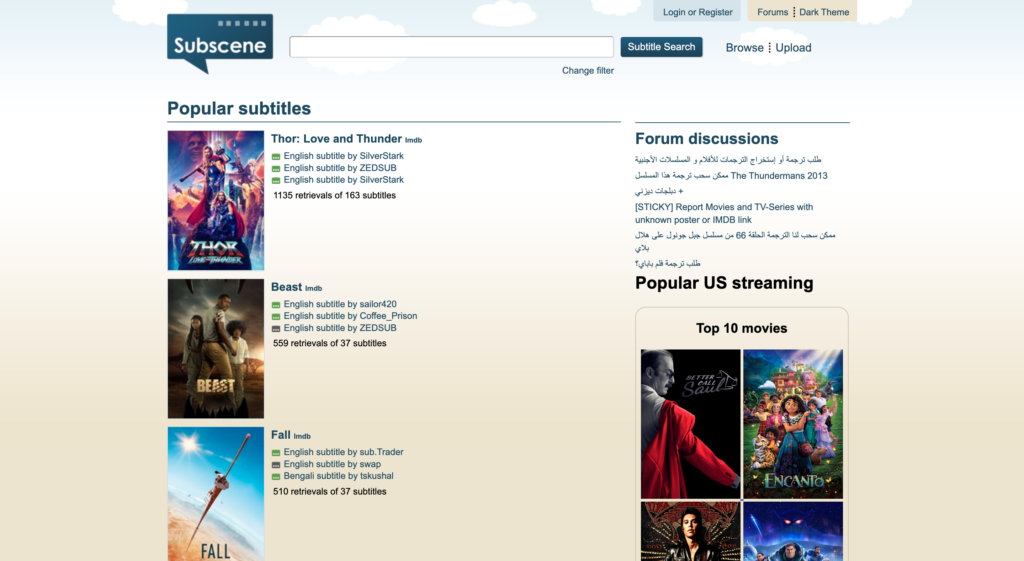The image size is (1024, 561).
Task: Open The Thundermans 2013 forum thread
Action: click(731, 176)
